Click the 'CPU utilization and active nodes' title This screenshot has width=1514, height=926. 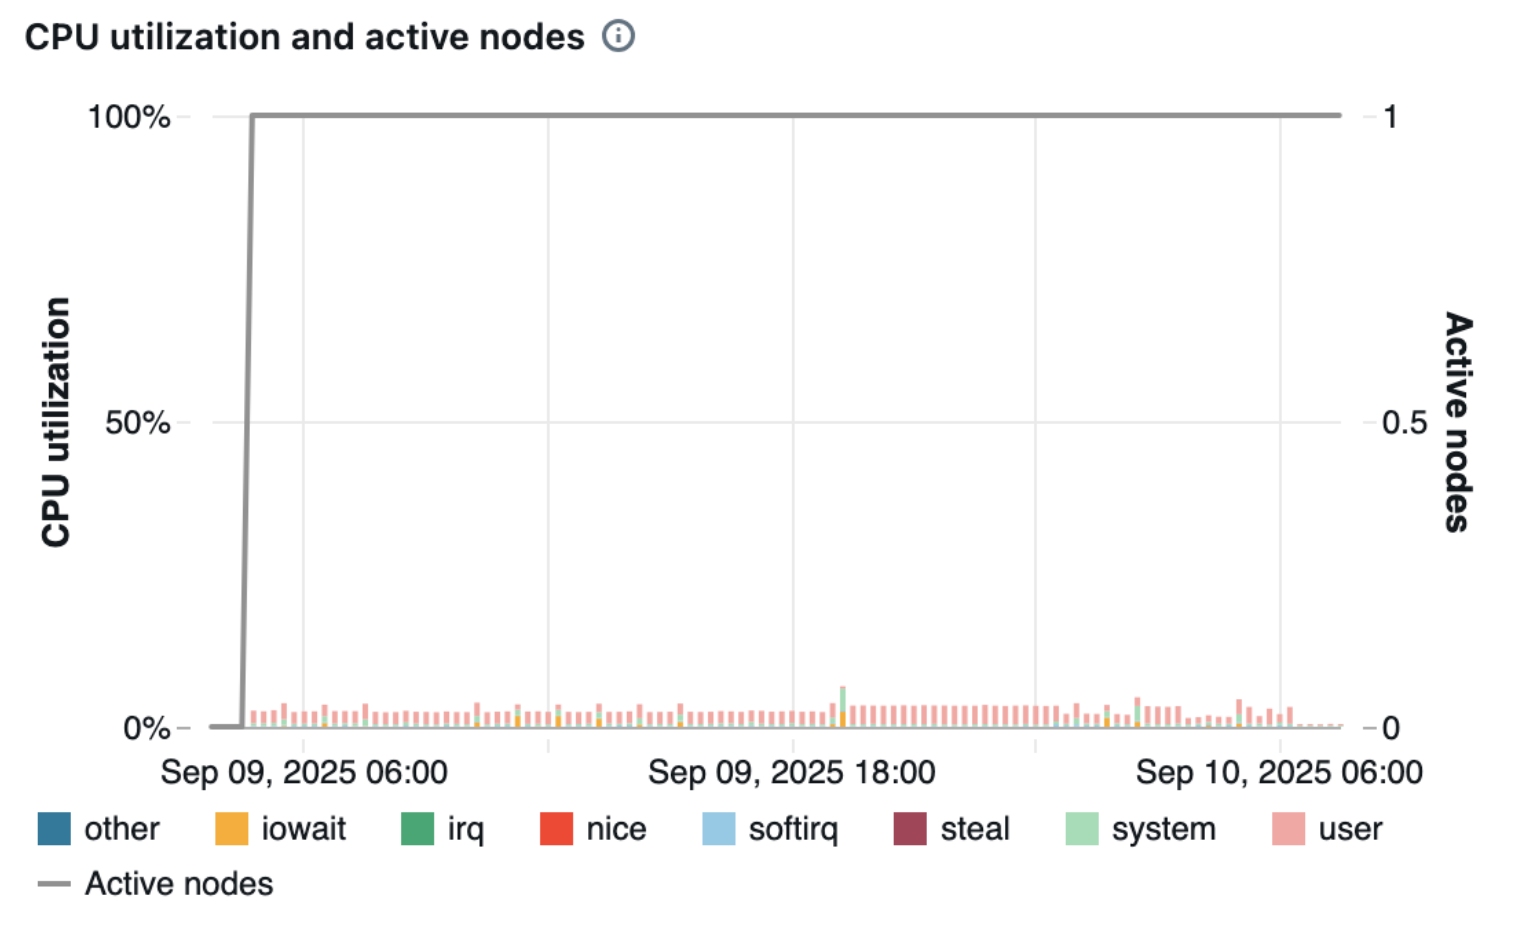point(304,37)
